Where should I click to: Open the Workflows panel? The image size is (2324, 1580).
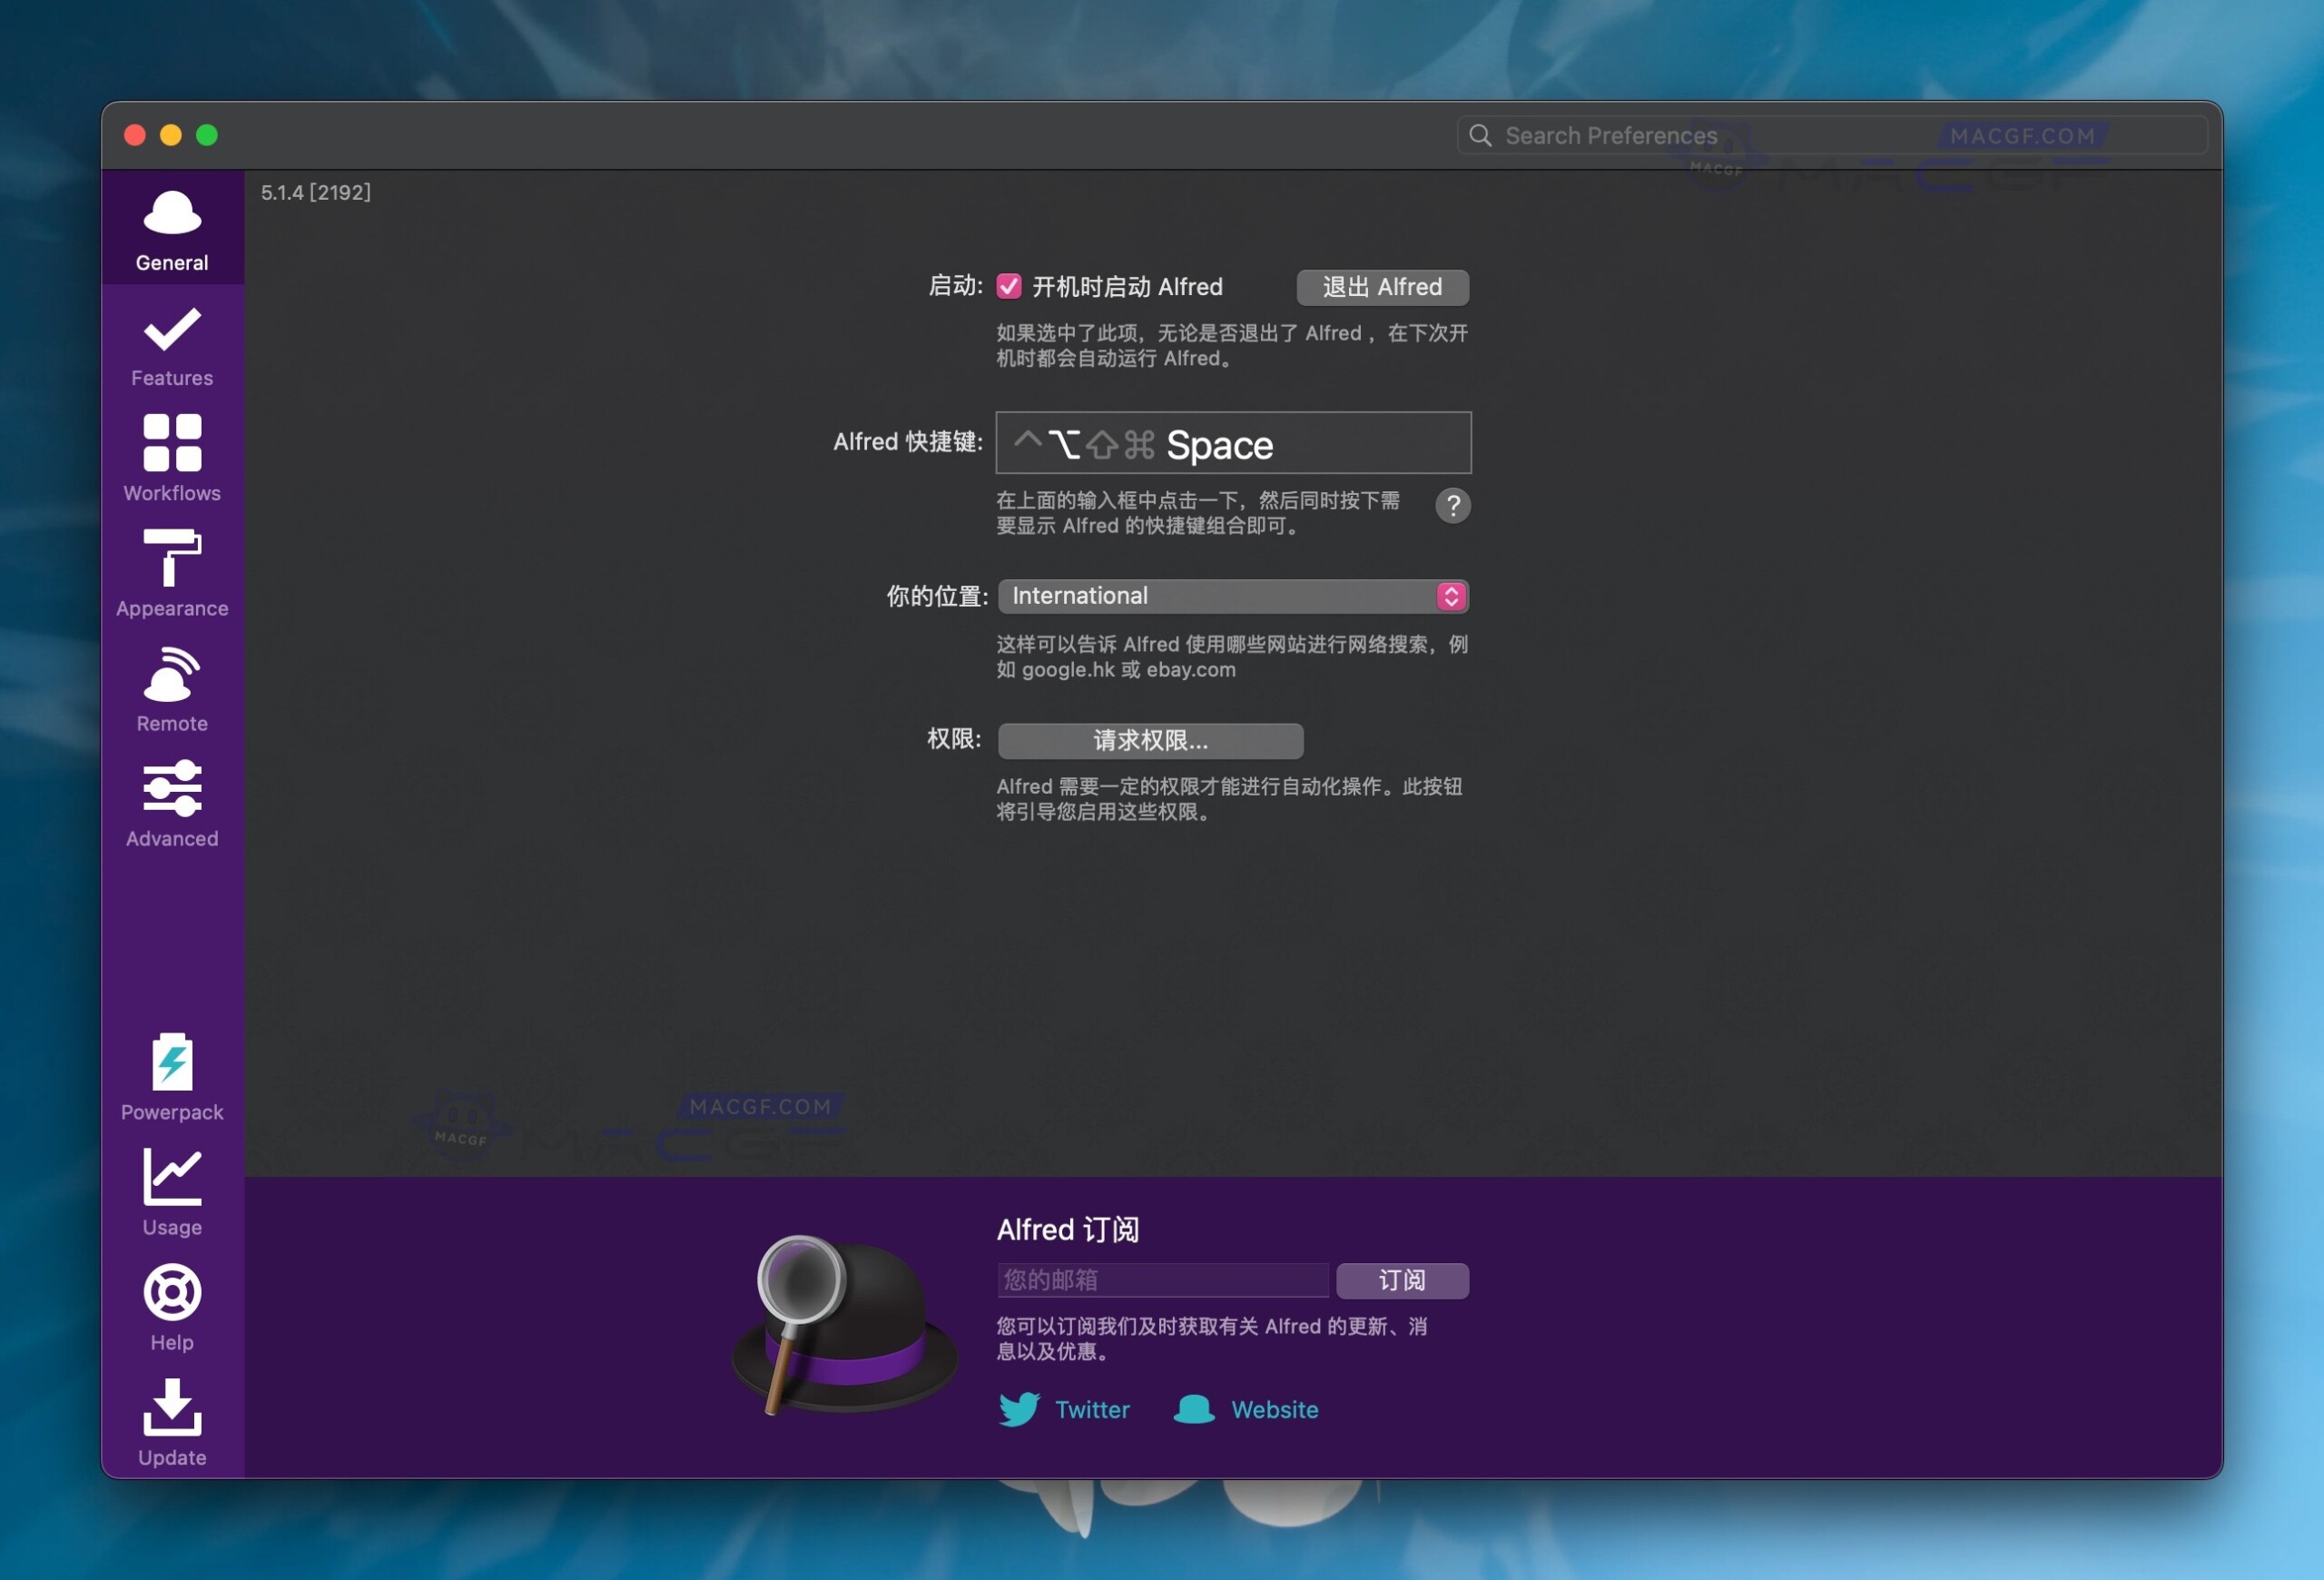click(x=171, y=458)
